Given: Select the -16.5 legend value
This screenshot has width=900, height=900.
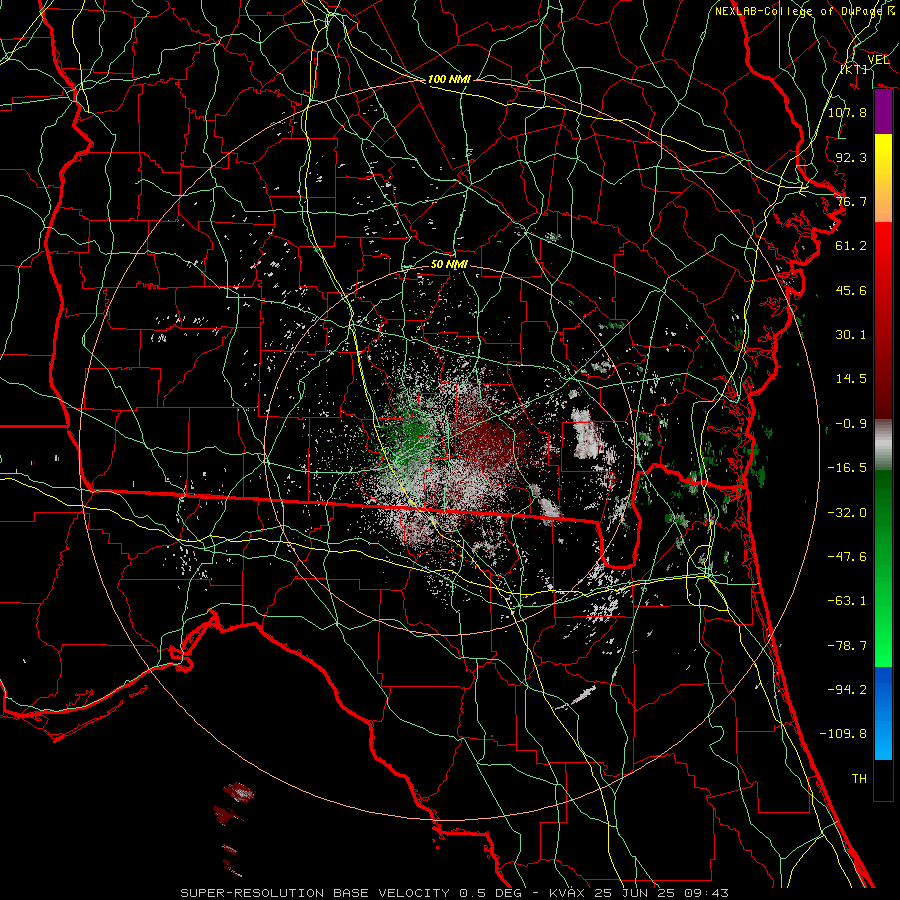Looking at the screenshot, I should coord(847,468).
